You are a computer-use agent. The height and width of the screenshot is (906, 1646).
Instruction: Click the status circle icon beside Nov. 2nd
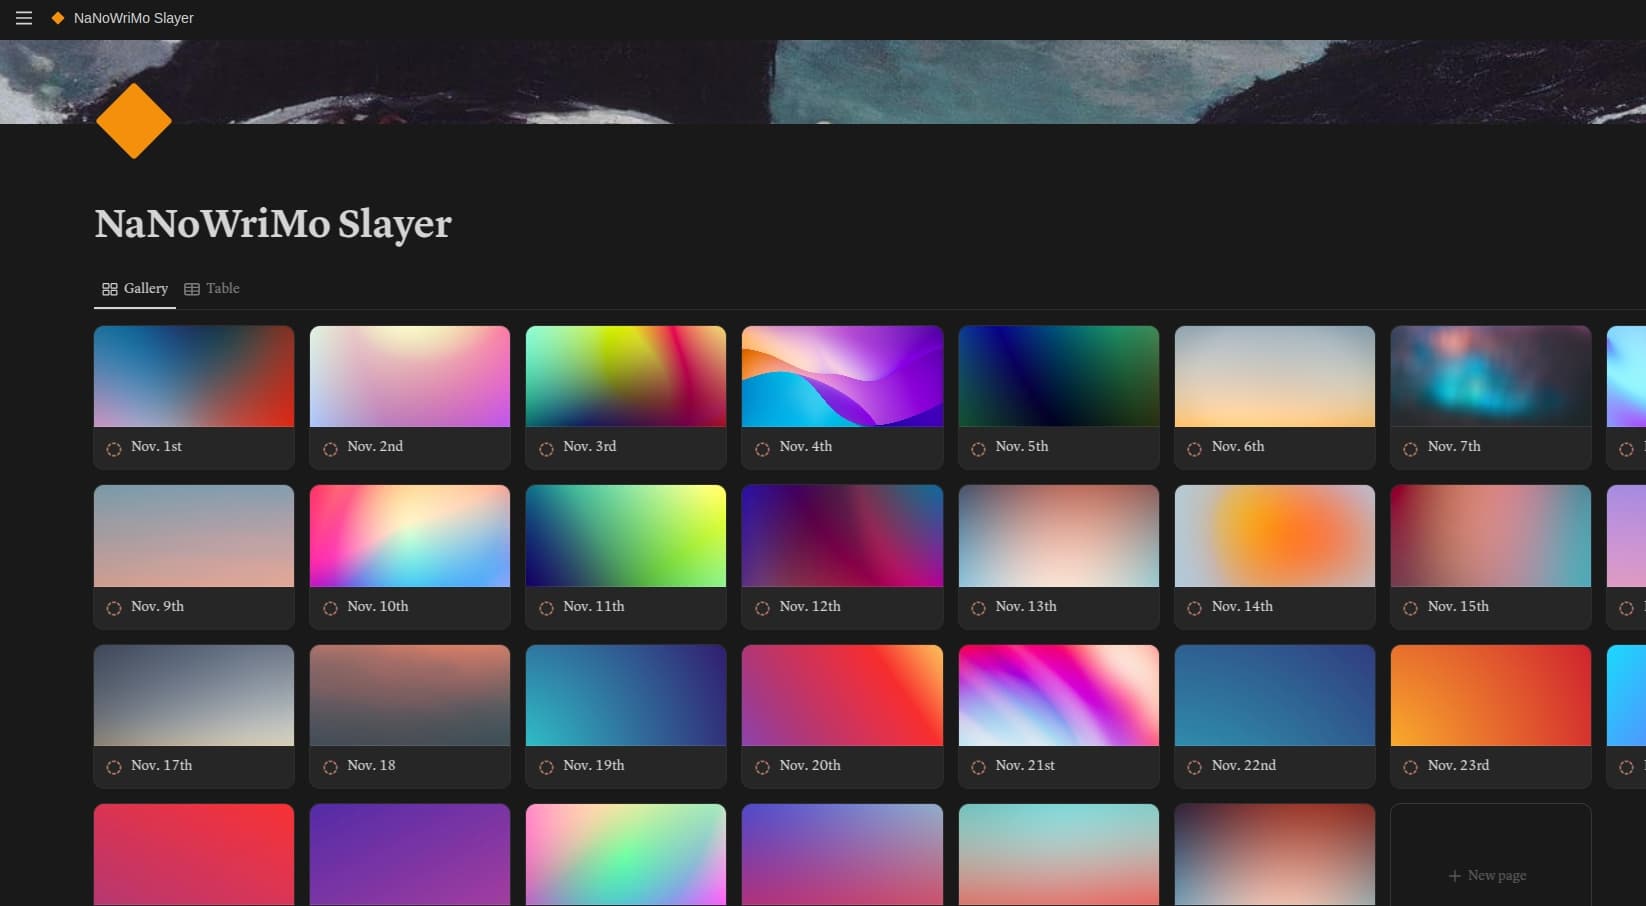[330, 449]
